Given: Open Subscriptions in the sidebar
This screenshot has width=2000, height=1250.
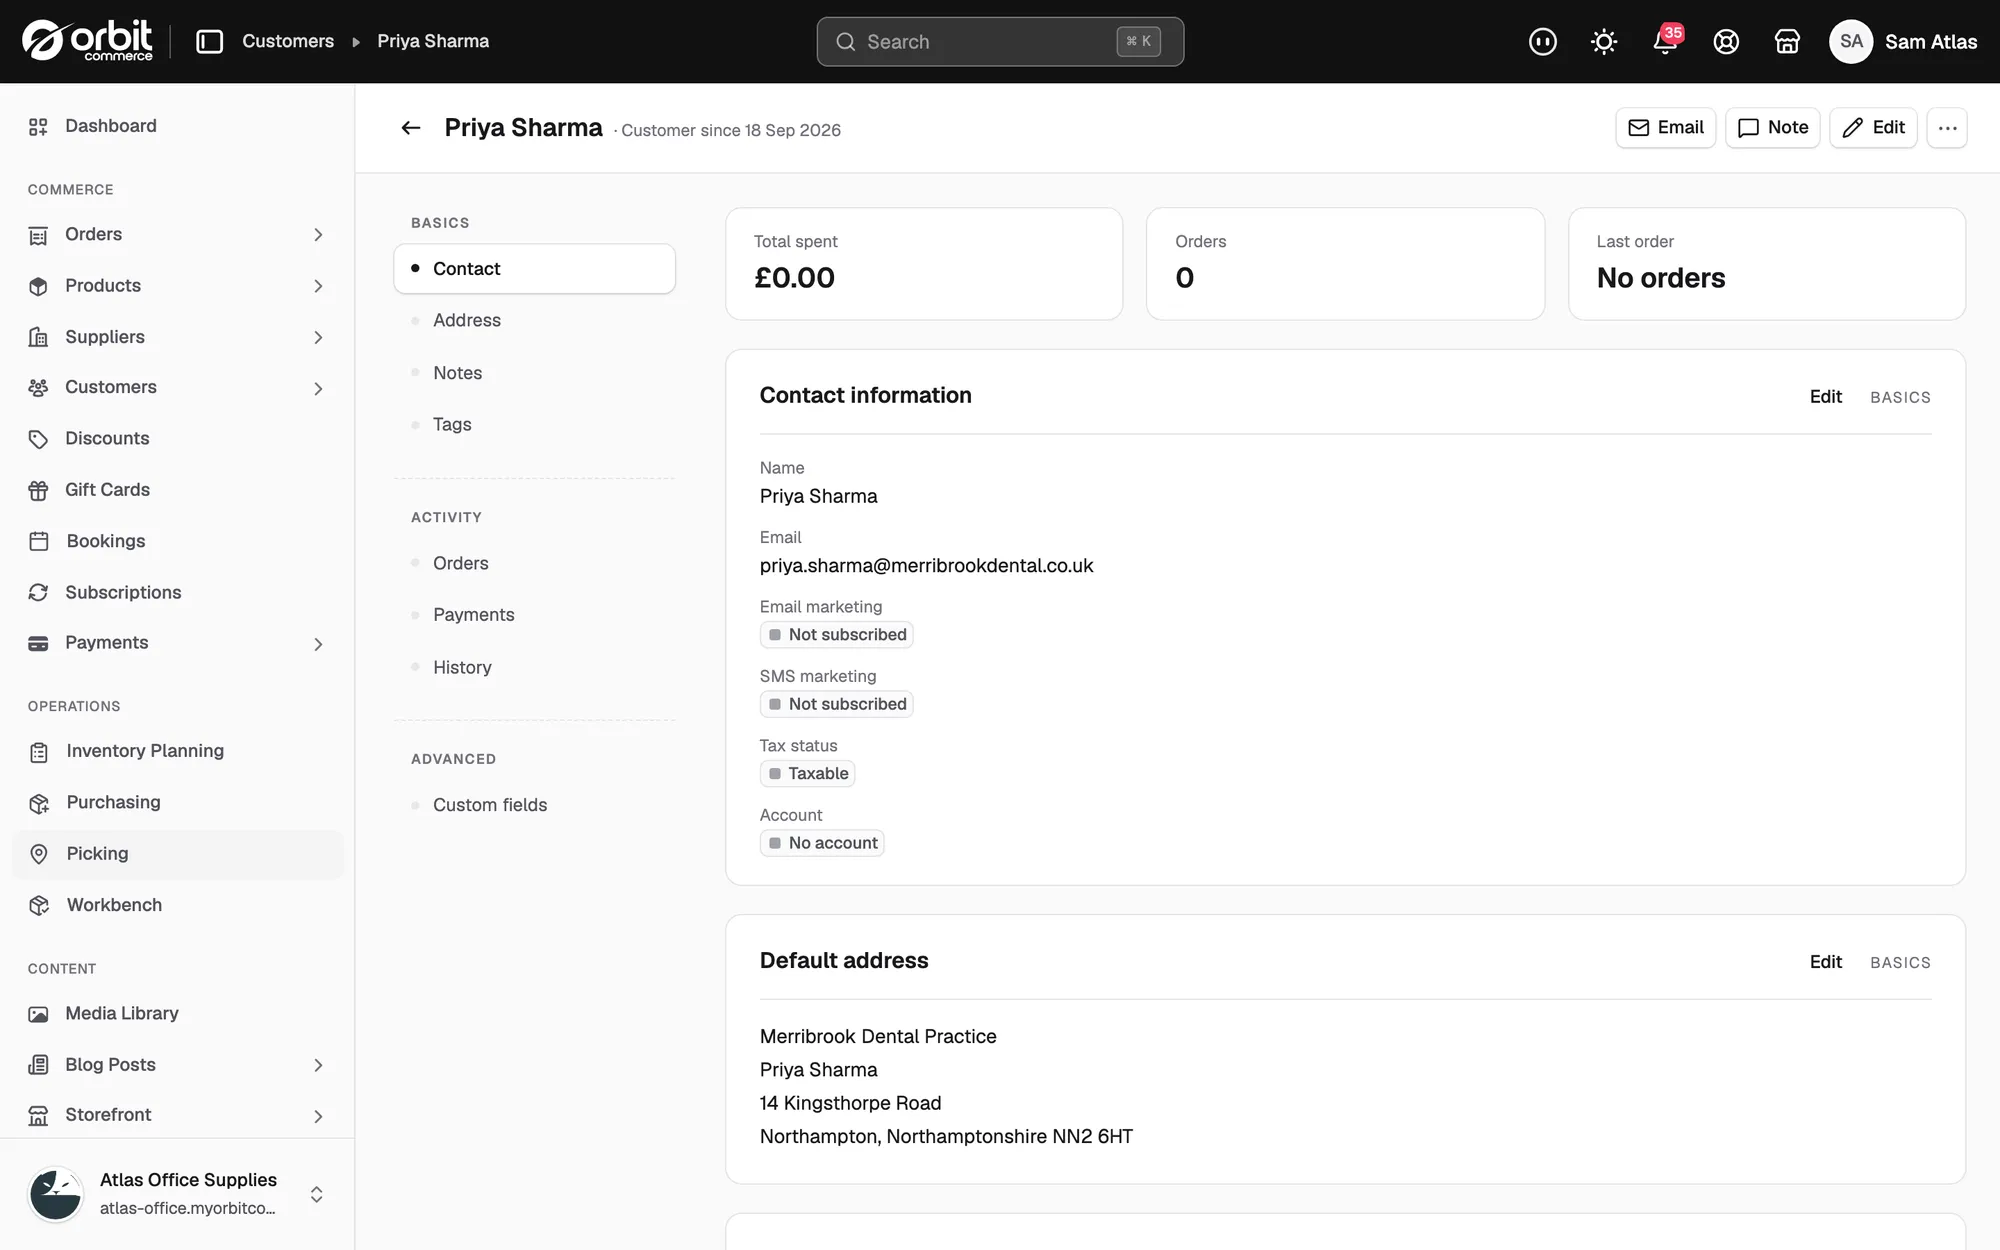Looking at the screenshot, I should (x=177, y=592).
